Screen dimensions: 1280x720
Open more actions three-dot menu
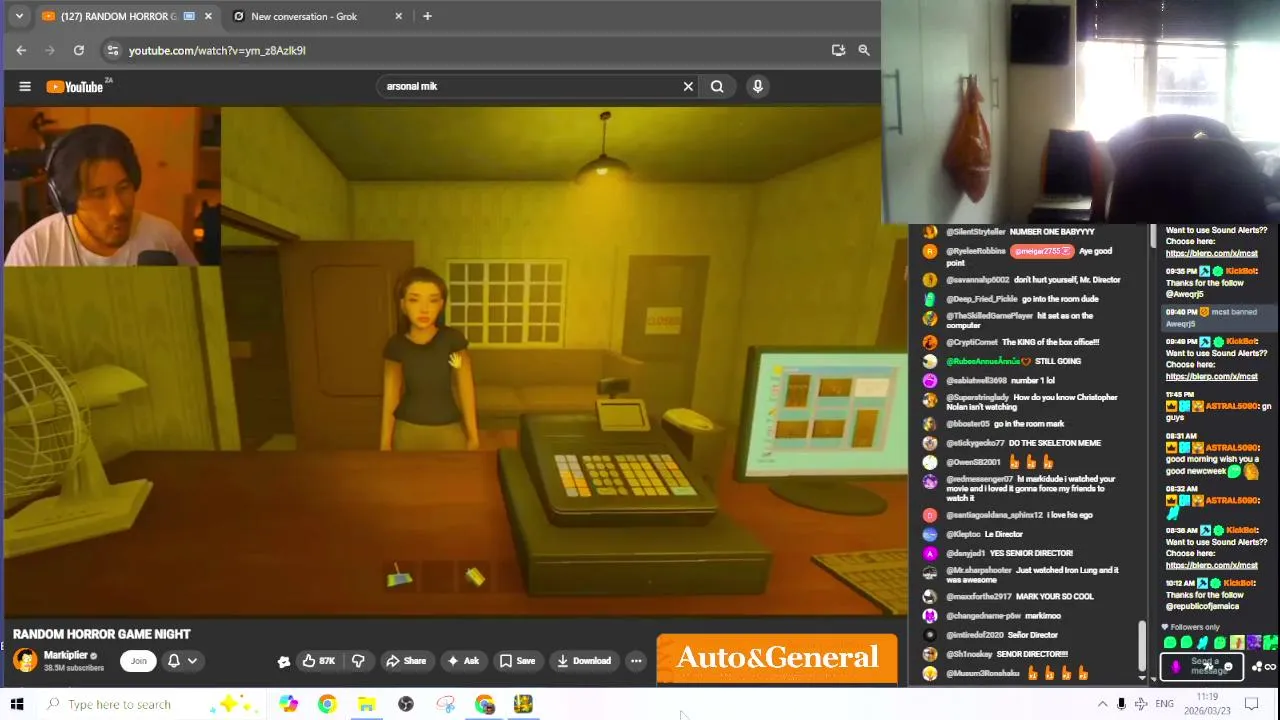pos(636,660)
